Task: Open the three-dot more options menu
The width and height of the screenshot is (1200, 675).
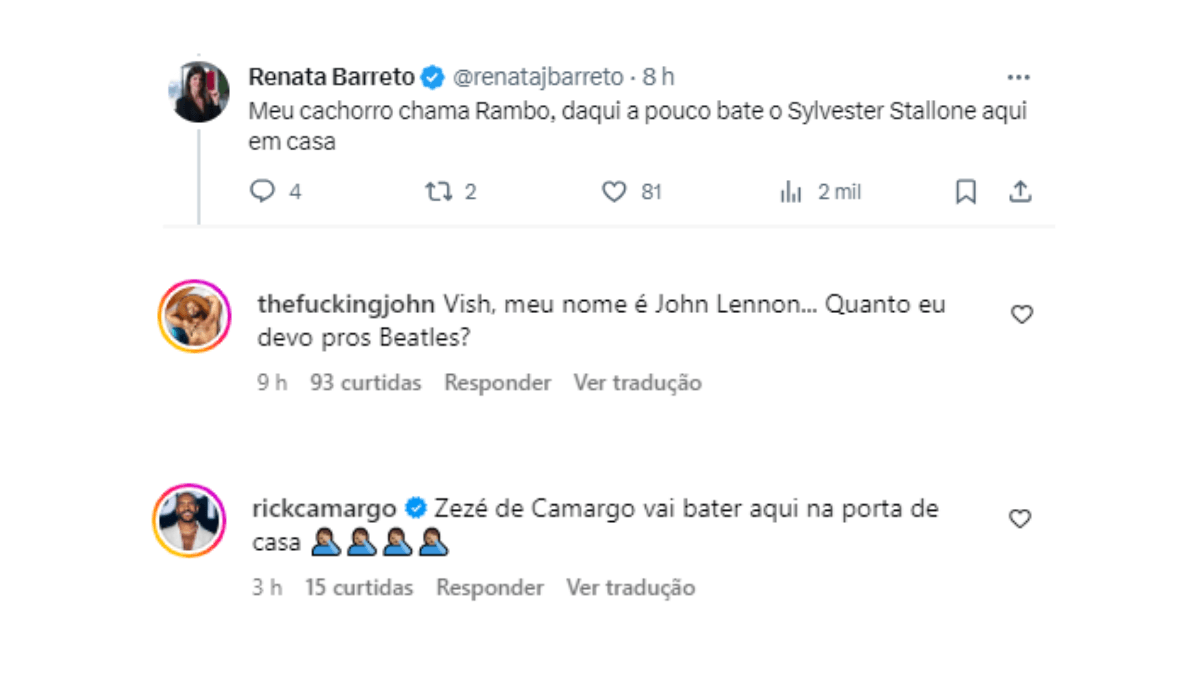Action: coord(1018,78)
